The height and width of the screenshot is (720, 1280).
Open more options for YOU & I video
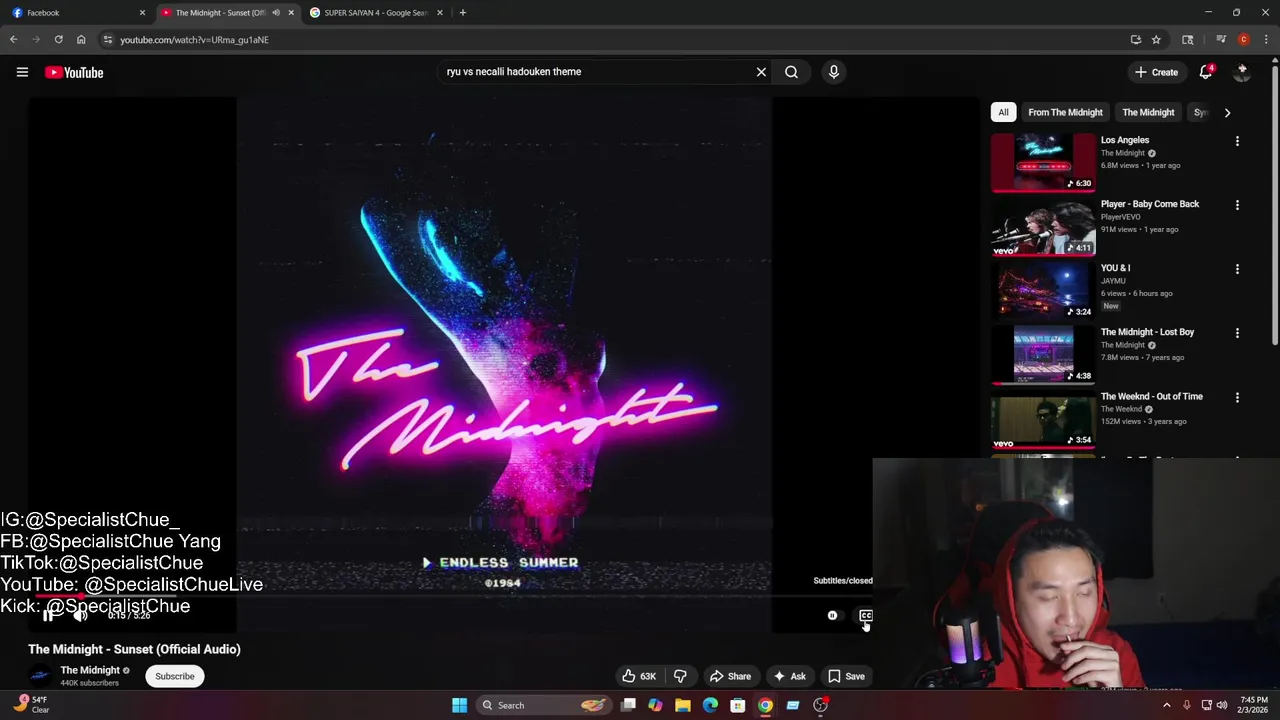(x=1237, y=269)
